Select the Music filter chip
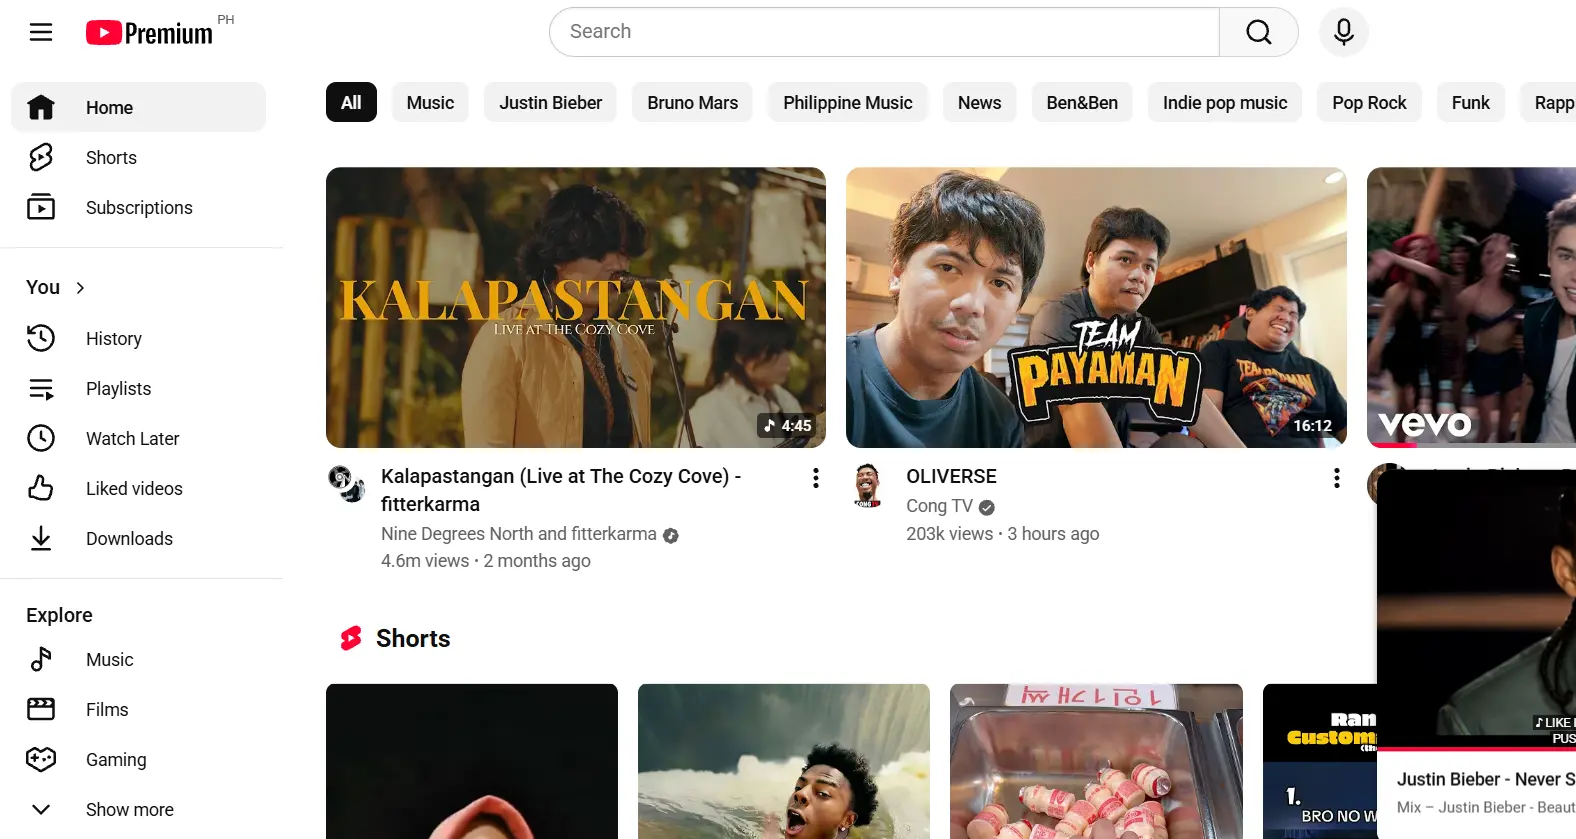The height and width of the screenshot is (839, 1576). point(430,102)
